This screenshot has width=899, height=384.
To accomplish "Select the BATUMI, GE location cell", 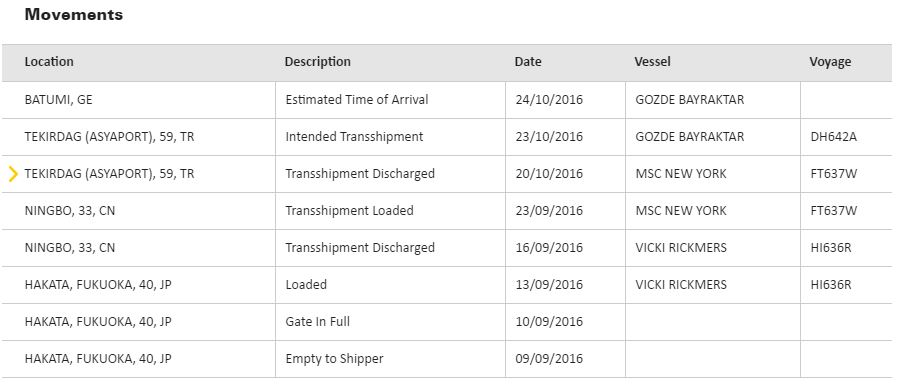I will [x=58, y=100].
